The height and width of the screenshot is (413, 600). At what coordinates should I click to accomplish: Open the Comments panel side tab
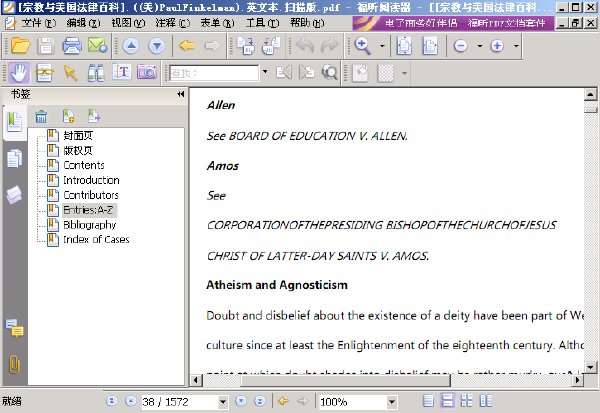pos(15,328)
